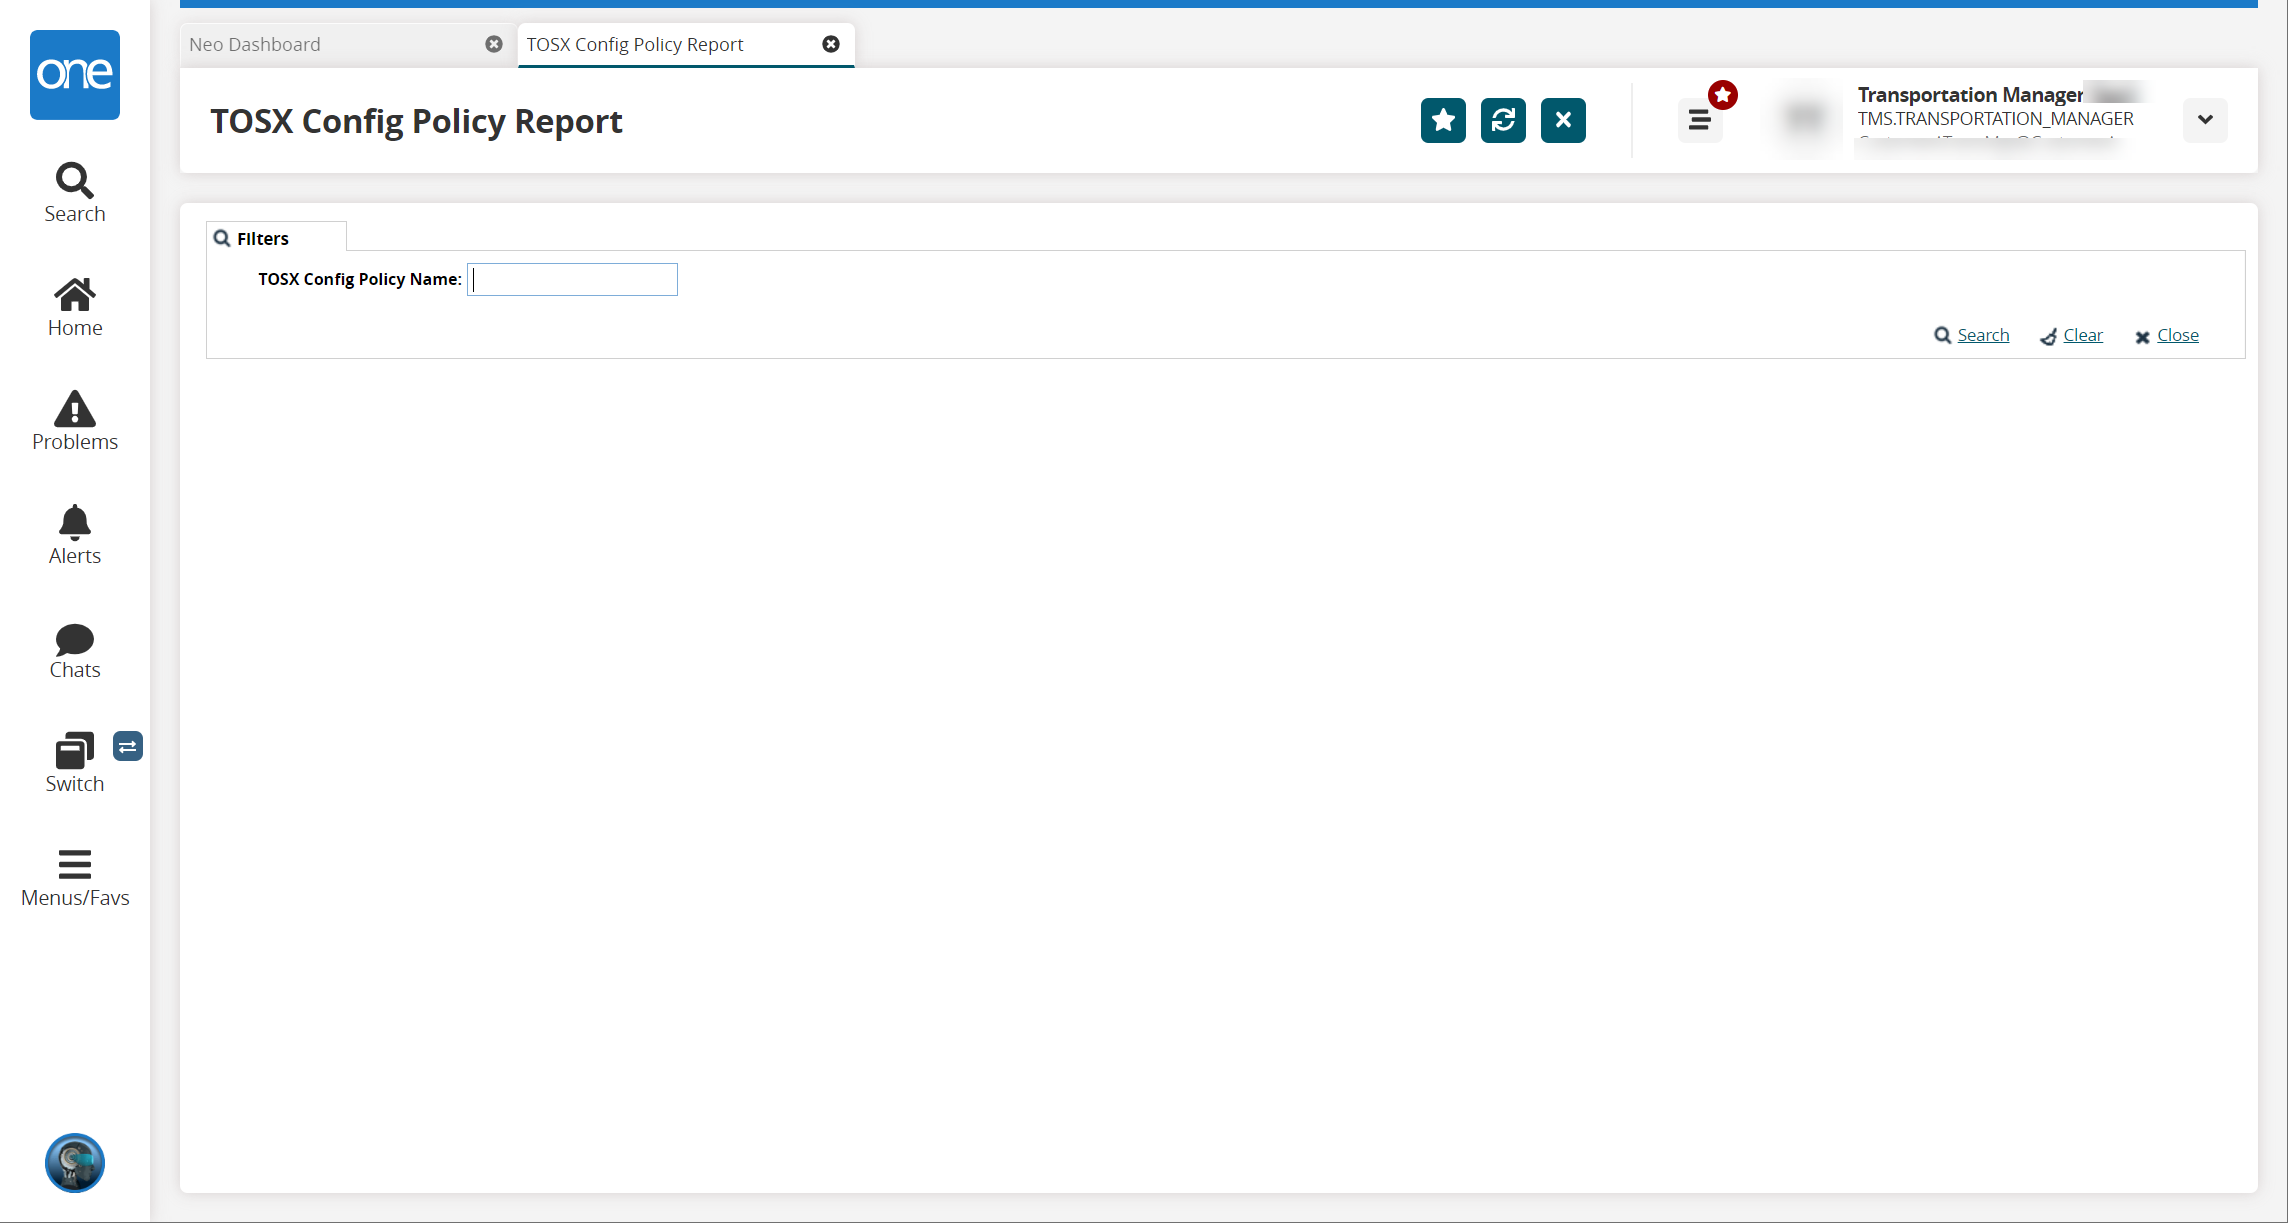Click the teal X close-report button
Image resolution: width=2288 pixels, height=1223 pixels.
[1563, 121]
